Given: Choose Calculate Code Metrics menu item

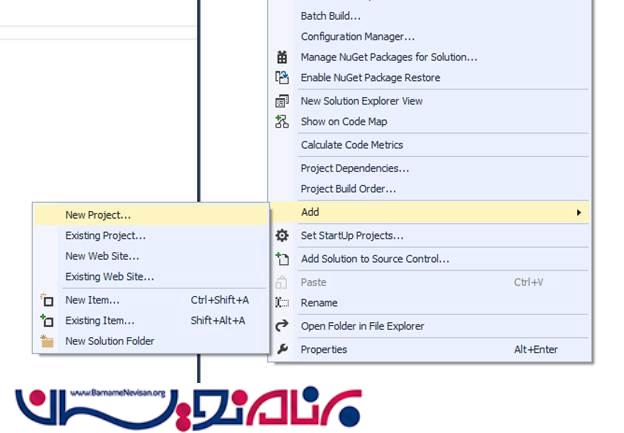Looking at the screenshot, I should tap(352, 145).
